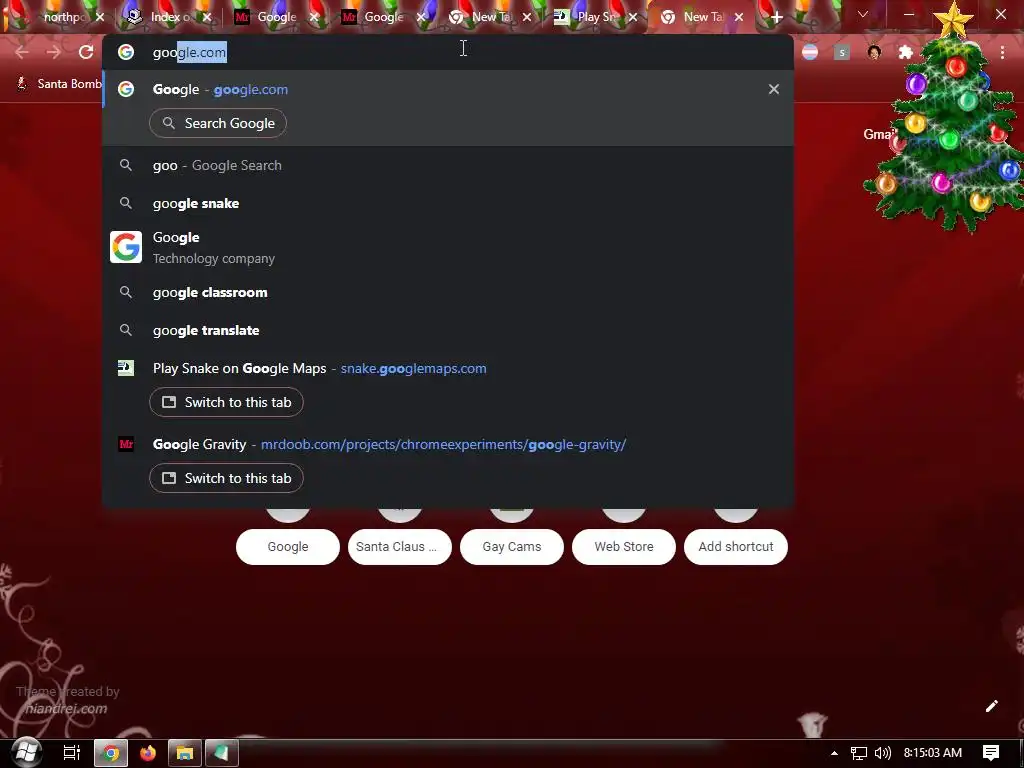The height and width of the screenshot is (768, 1024).
Task: Open the volume control
Action: (x=883, y=753)
